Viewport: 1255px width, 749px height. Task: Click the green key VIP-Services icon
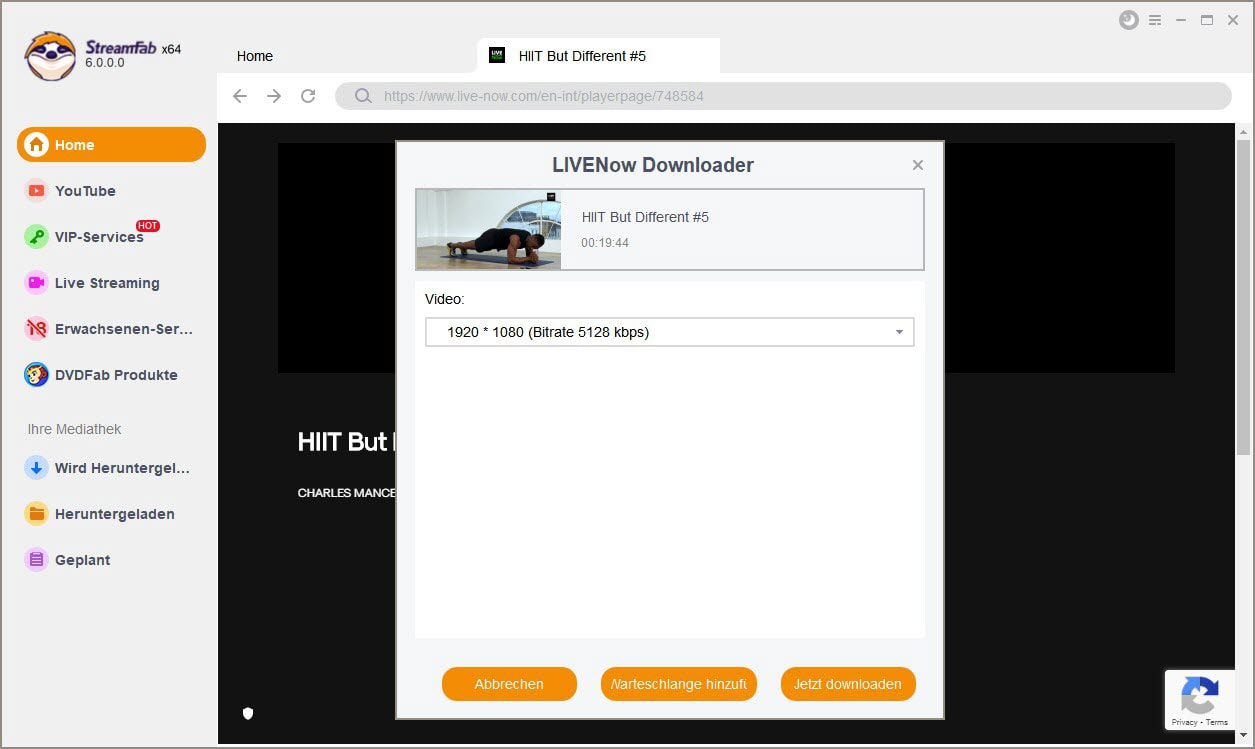pos(37,237)
